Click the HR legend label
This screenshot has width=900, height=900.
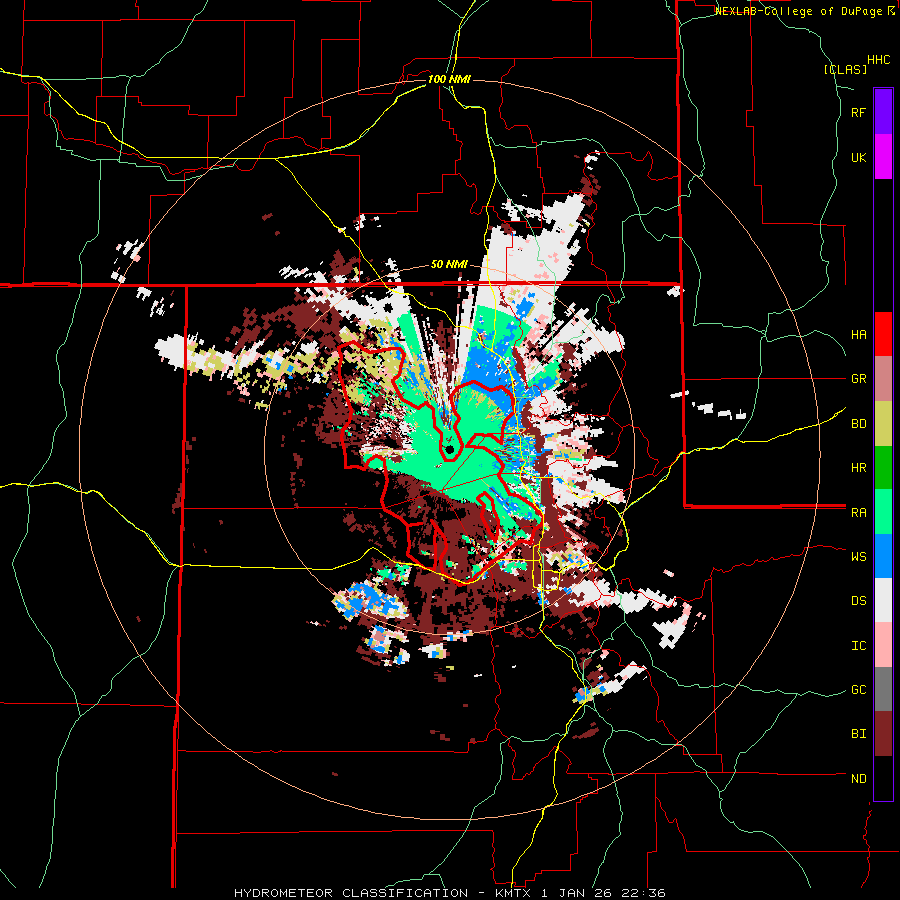(x=859, y=468)
